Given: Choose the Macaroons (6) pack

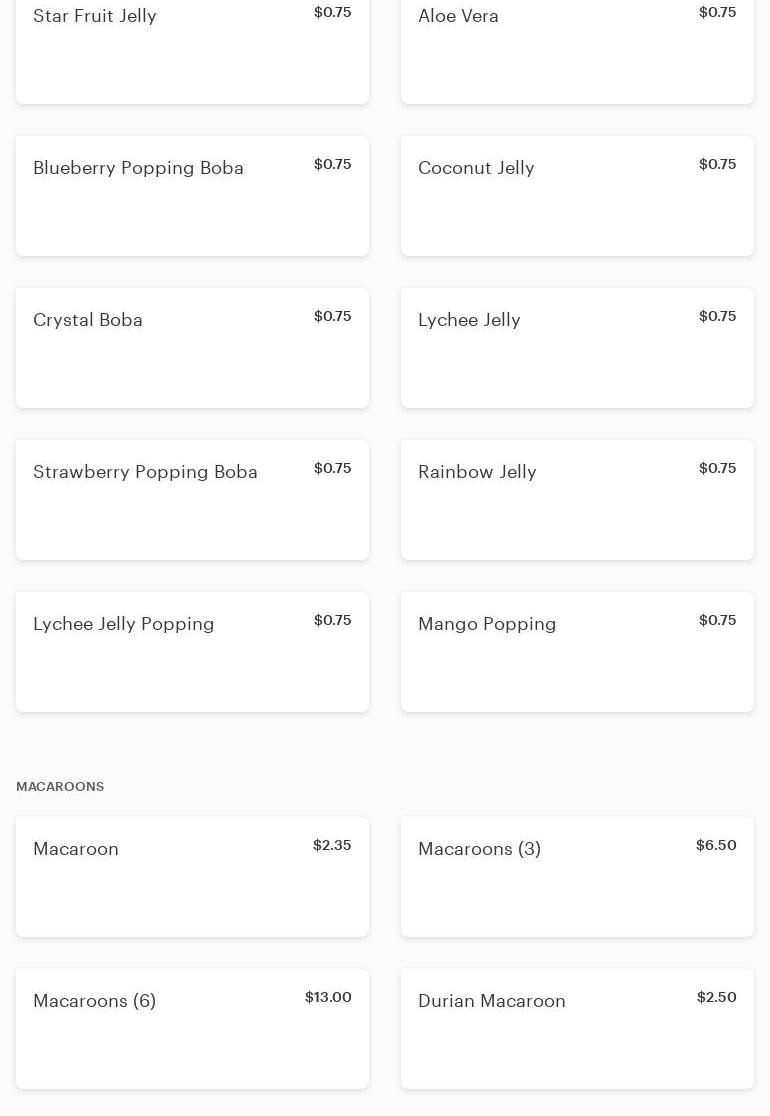Looking at the screenshot, I should pyautogui.click(x=192, y=1029).
